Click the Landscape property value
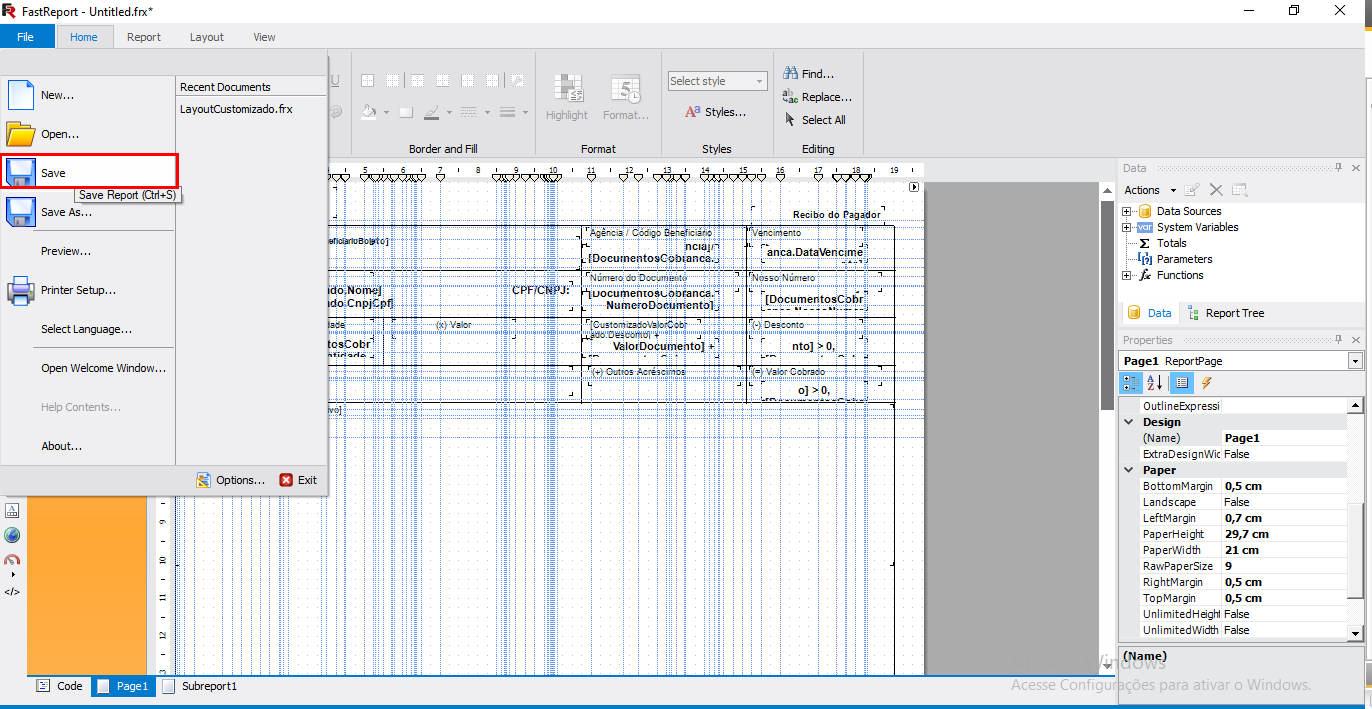The height and width of the screenshot is (709, 1372). tap(1284, 502)
